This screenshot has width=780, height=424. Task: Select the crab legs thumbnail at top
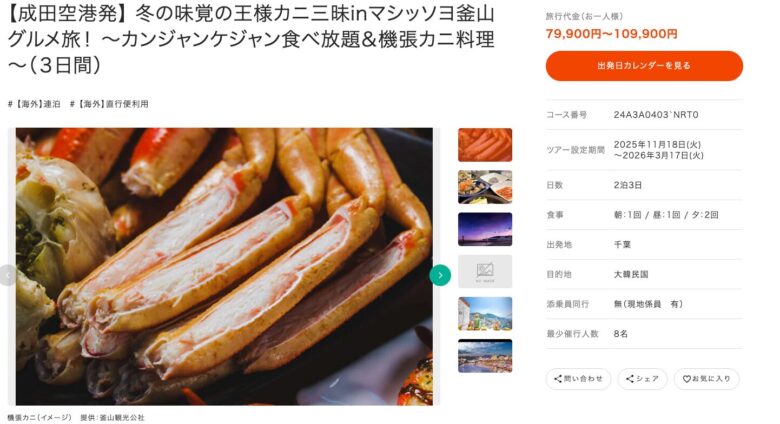tap(485, 145)
